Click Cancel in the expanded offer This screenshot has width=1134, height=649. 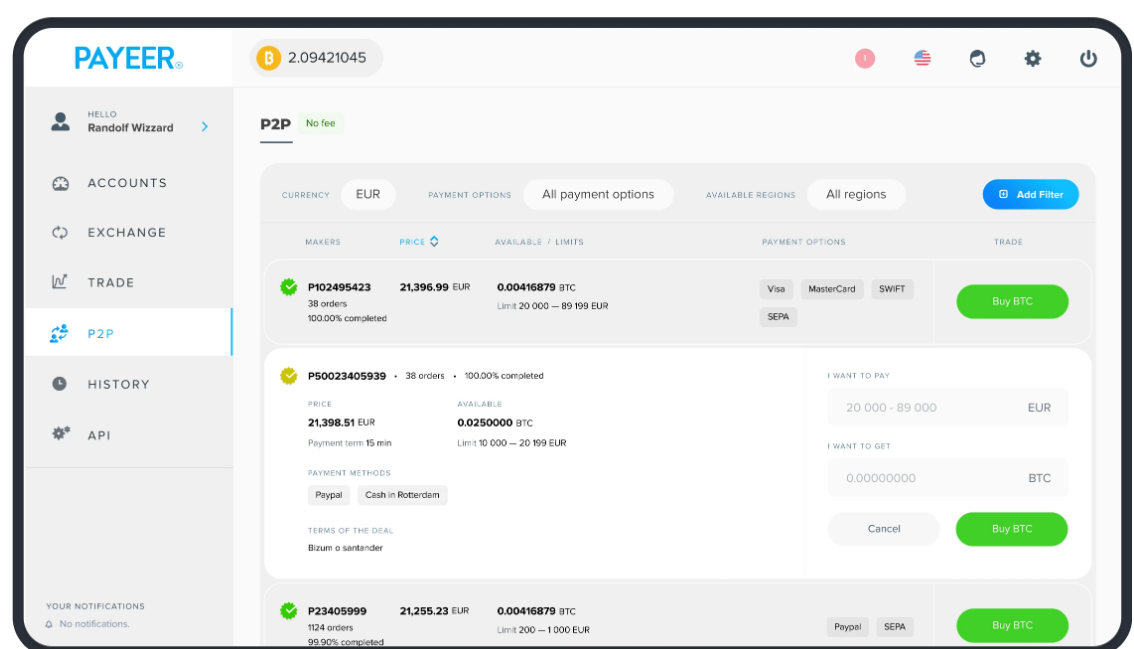tap(883, 529)
